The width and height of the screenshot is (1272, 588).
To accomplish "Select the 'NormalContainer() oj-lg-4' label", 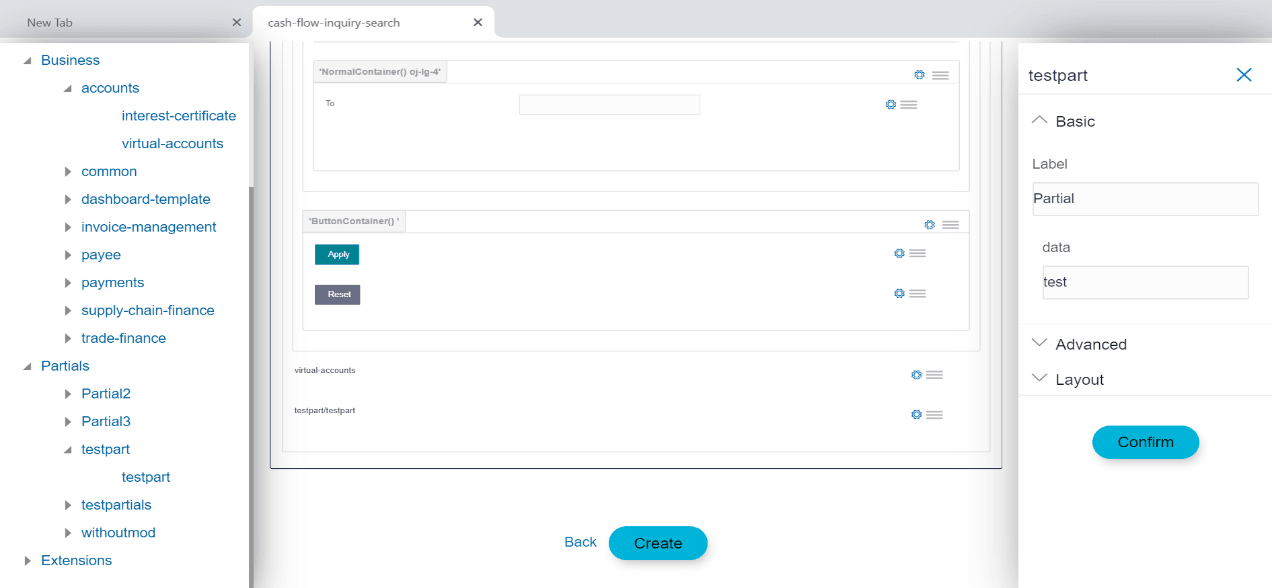I will pos(380,72).
